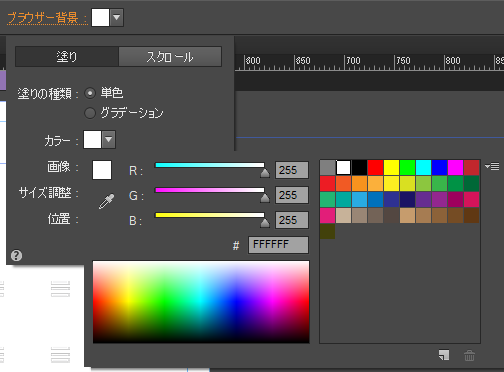504x372 pixels.
Task: Create new swatch icon
Action: point(444,355)
